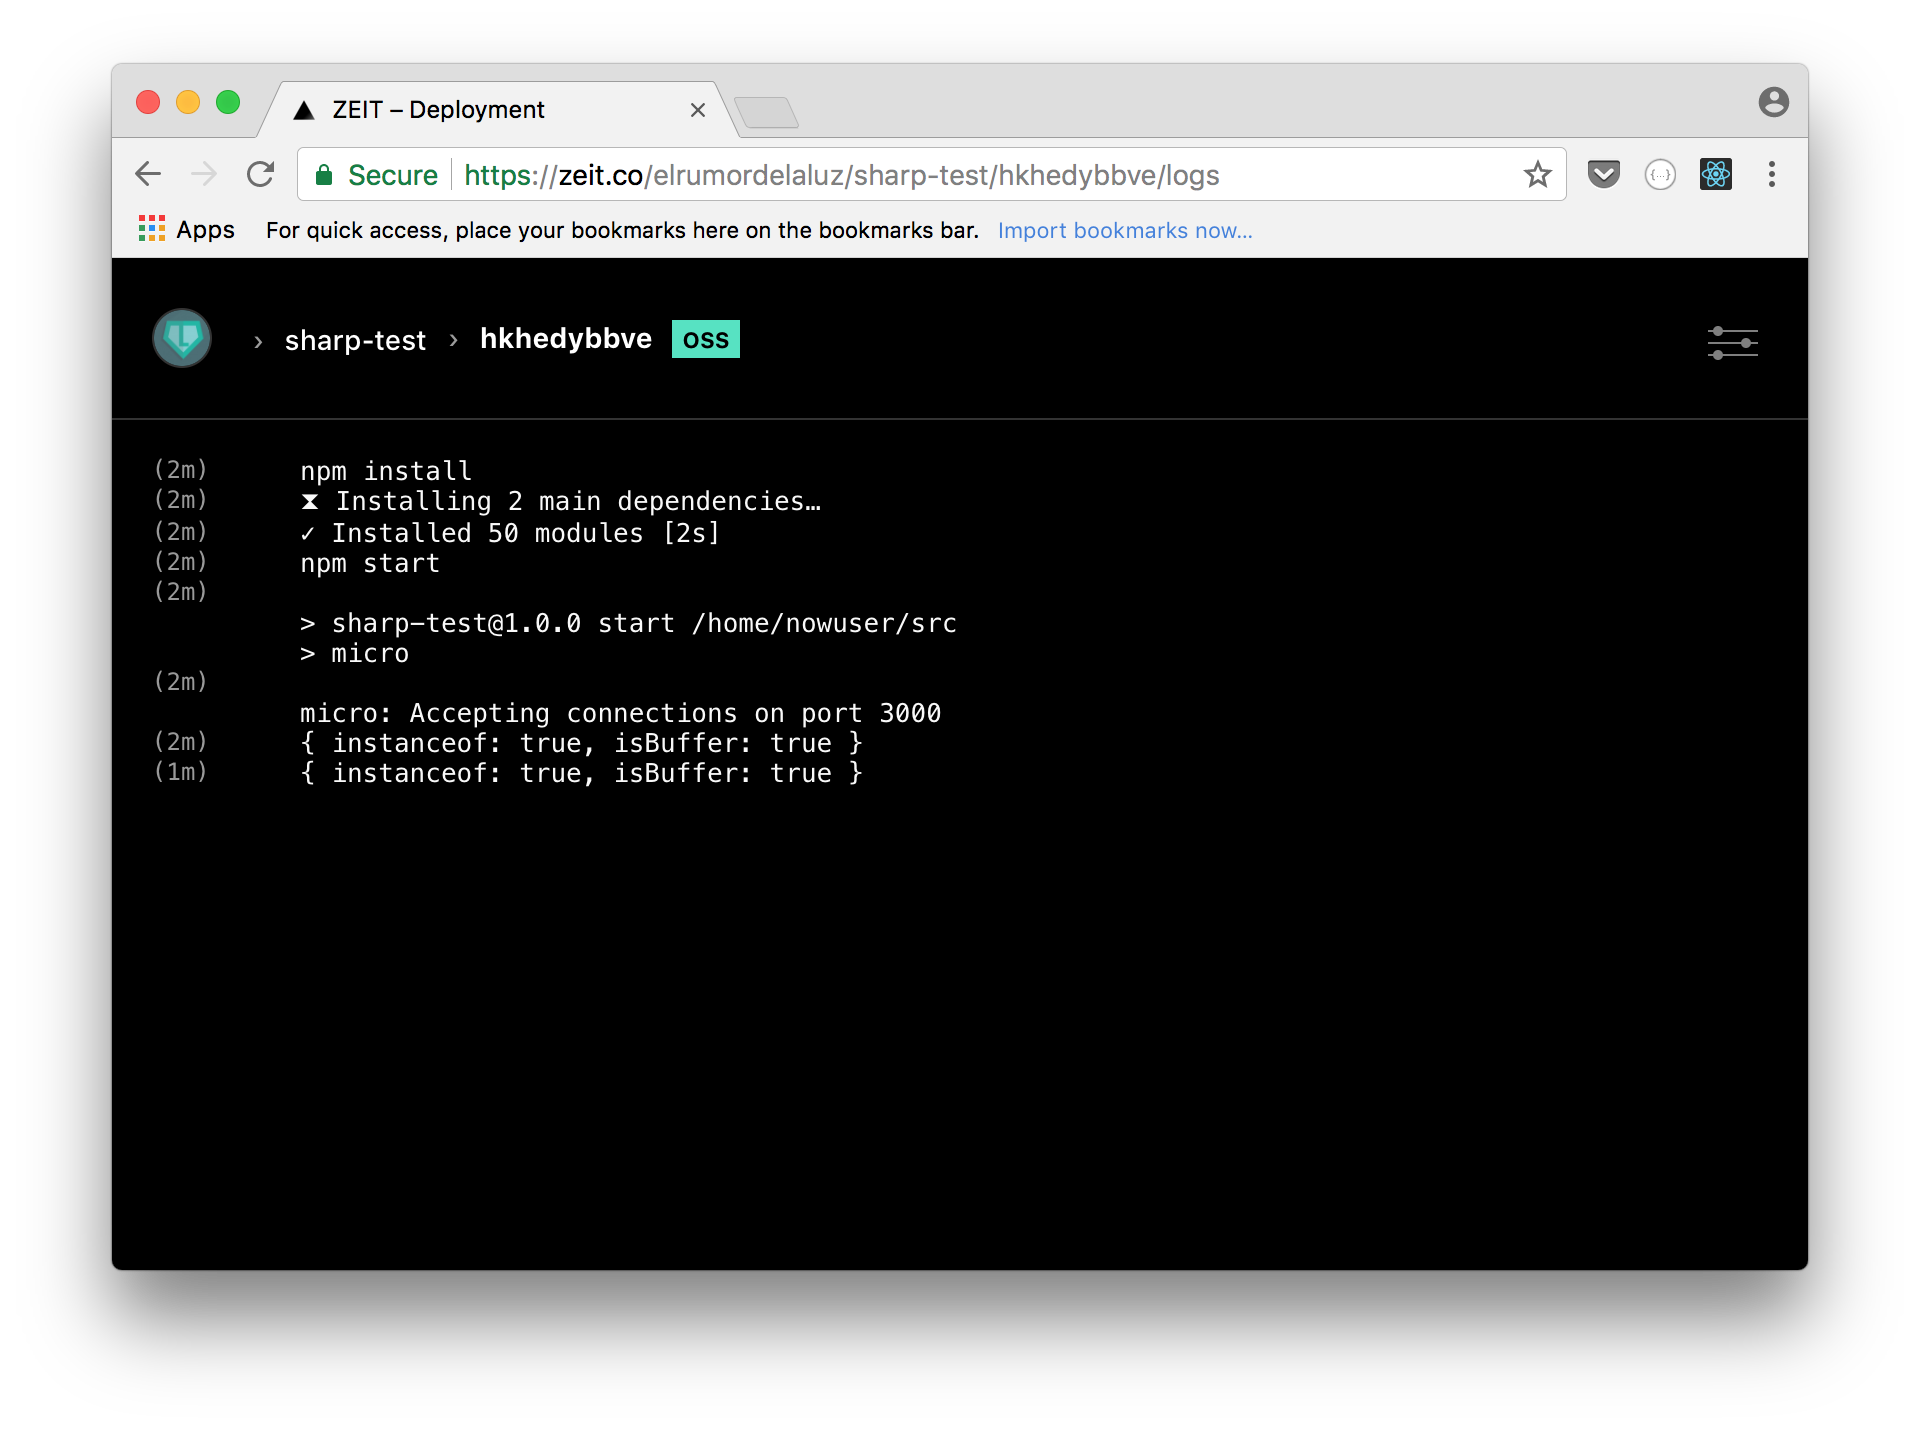Reload the deployment logs page
Viewport: 1920px width, 1430px height.
coord(260,174)
